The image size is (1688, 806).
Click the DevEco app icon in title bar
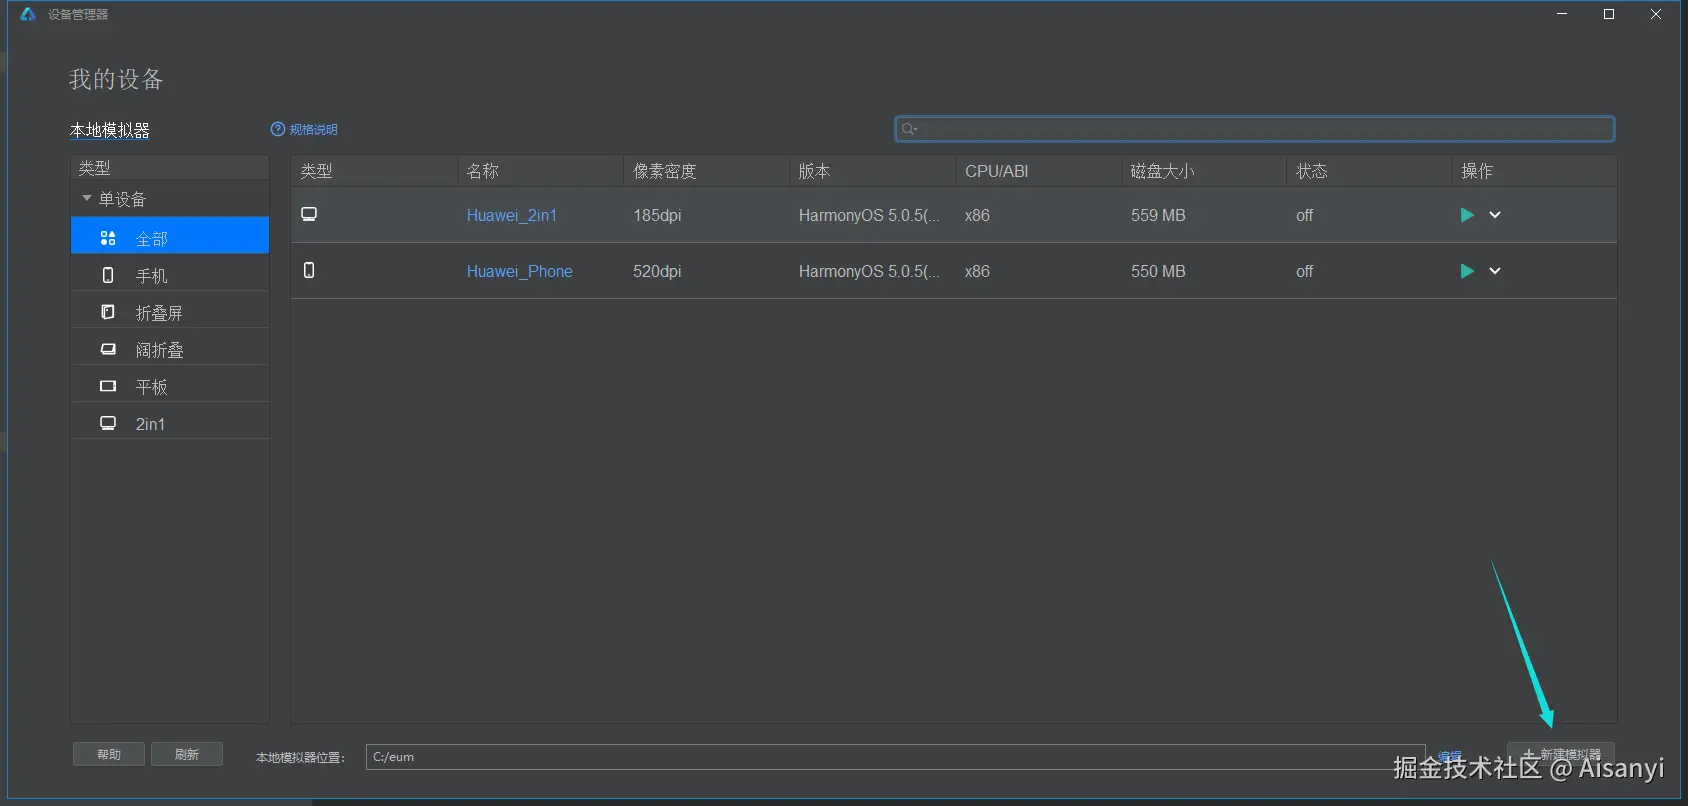28,14
